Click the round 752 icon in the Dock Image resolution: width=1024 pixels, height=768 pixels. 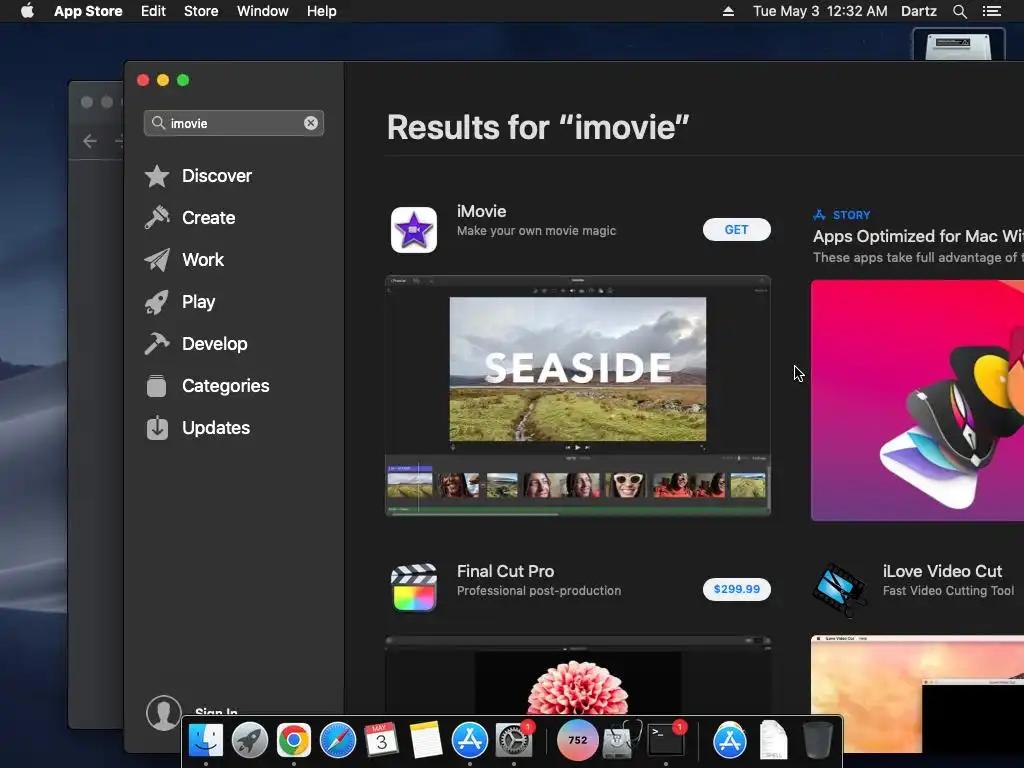point(577,740)
